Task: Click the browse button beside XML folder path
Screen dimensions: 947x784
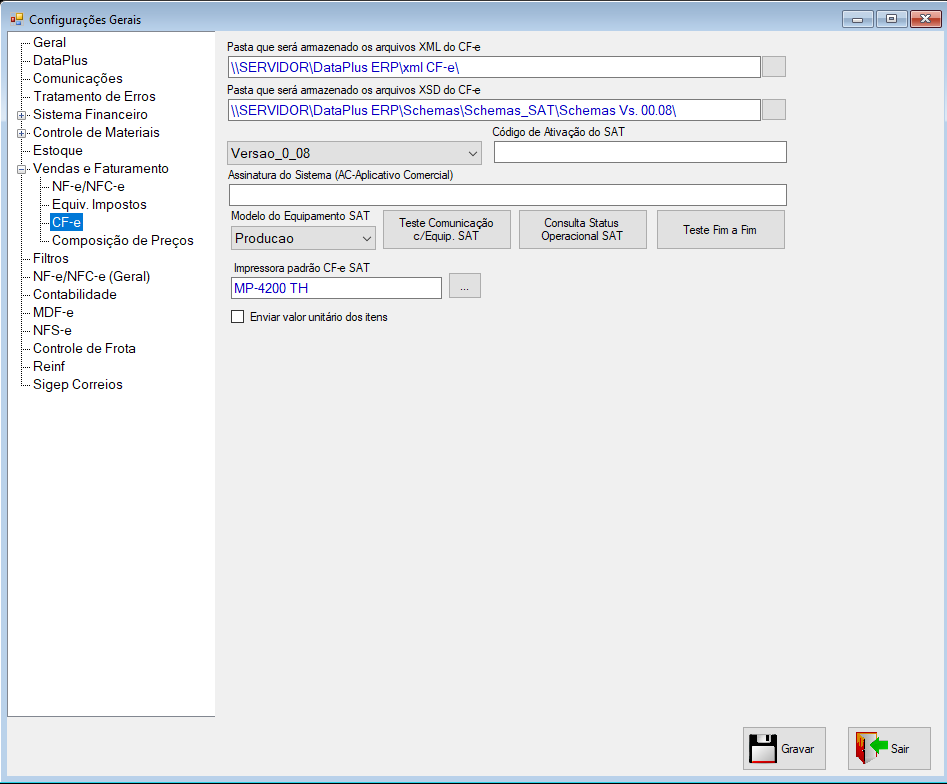Action: pyautogui.click(x=774, y=67)
